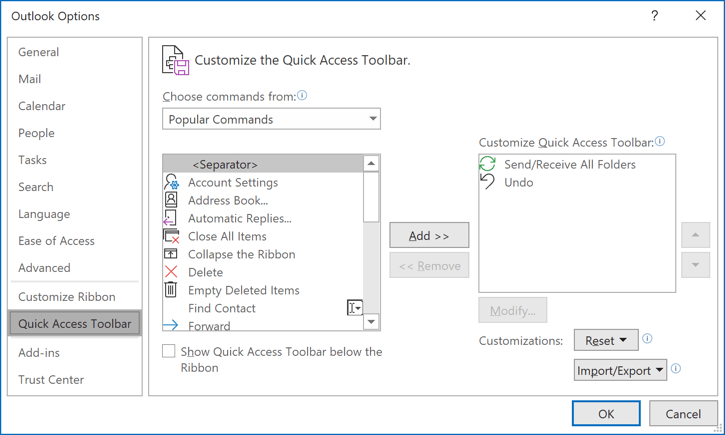The width and height of the screenshot is (725, 435).
Task: Select the Account Settings command text
Action: click(233, 182)
